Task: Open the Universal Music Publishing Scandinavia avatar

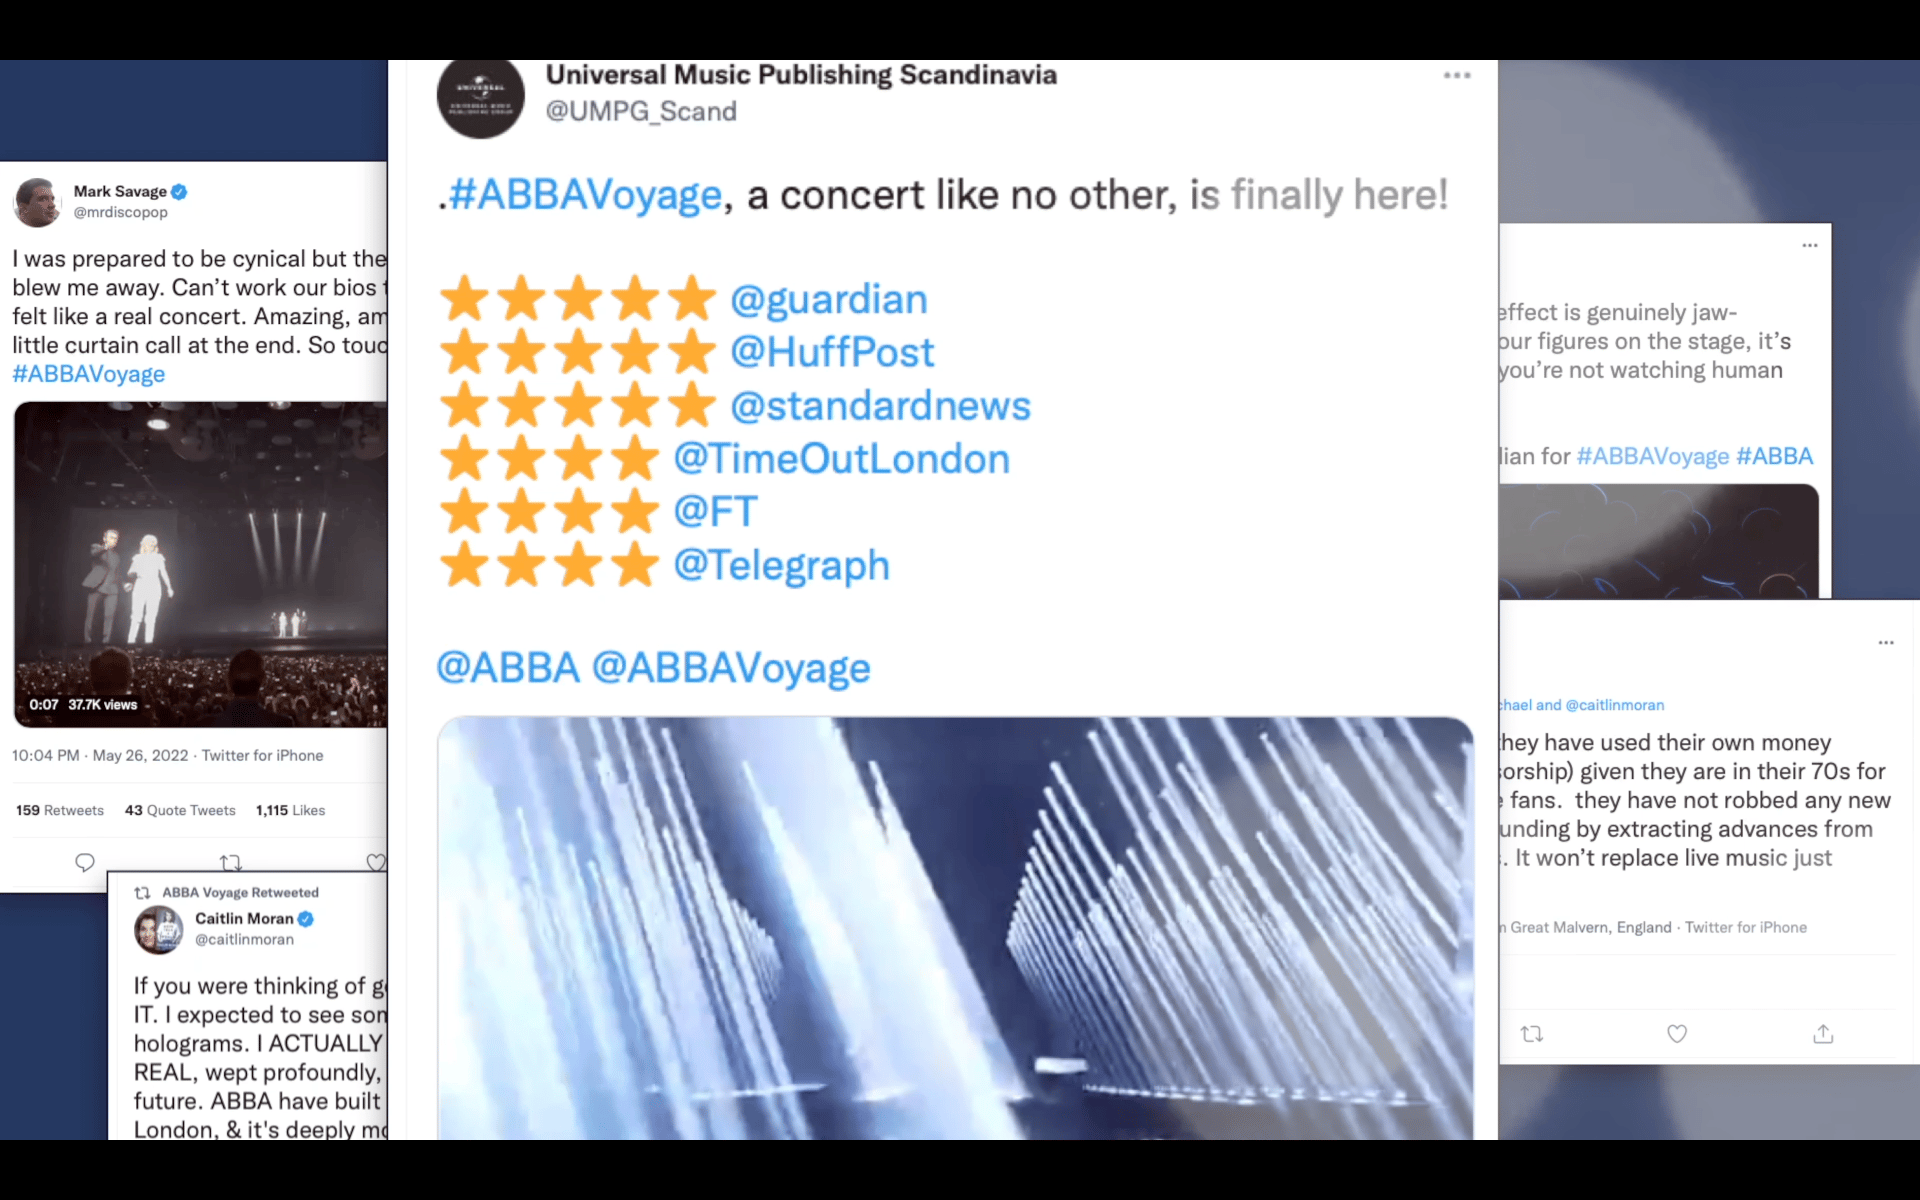Action: (481, 97)
